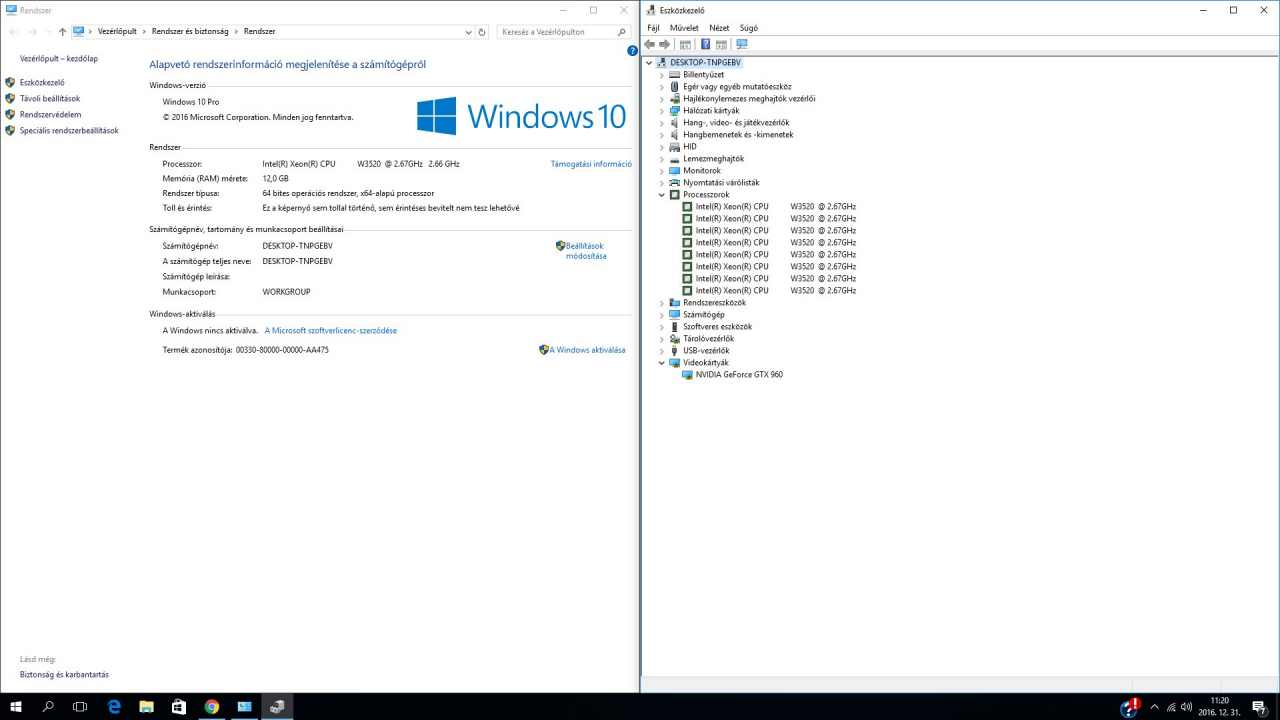Click the refresh button beside address bar

tap(482, 32)
